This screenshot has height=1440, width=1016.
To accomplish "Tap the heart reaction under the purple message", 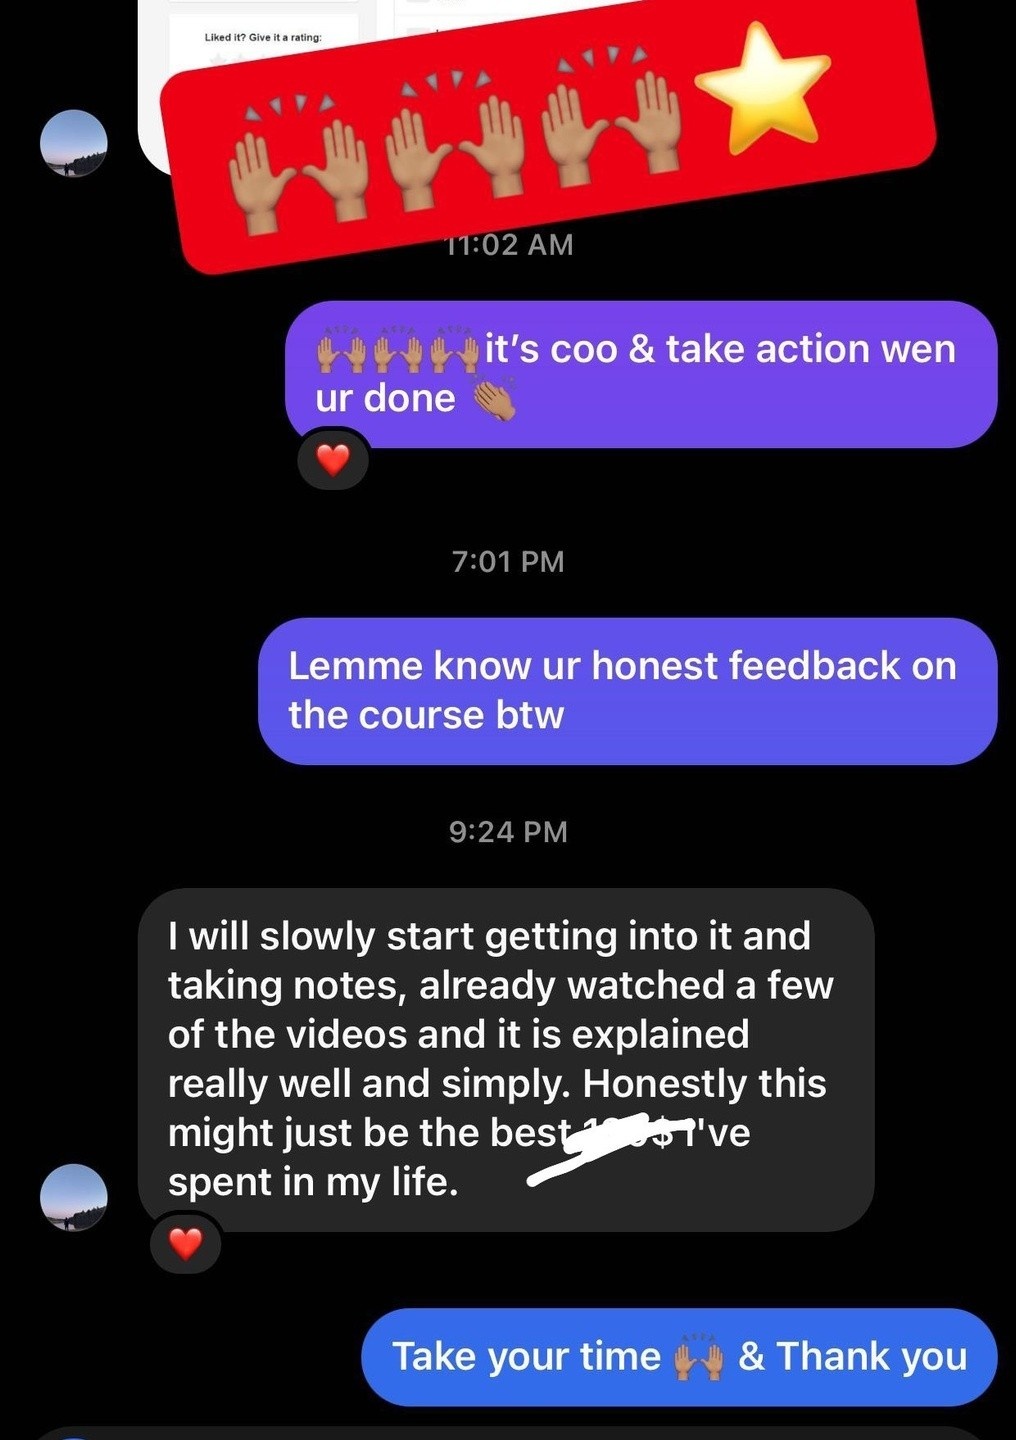I will [x=333, y=460].
